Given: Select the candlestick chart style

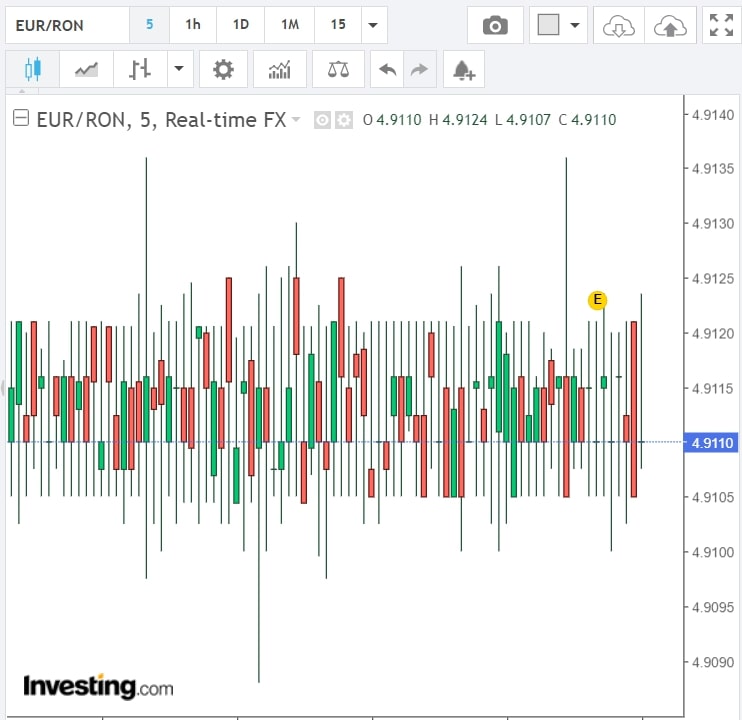Looking at the screenshot, I should click(32, 69).
